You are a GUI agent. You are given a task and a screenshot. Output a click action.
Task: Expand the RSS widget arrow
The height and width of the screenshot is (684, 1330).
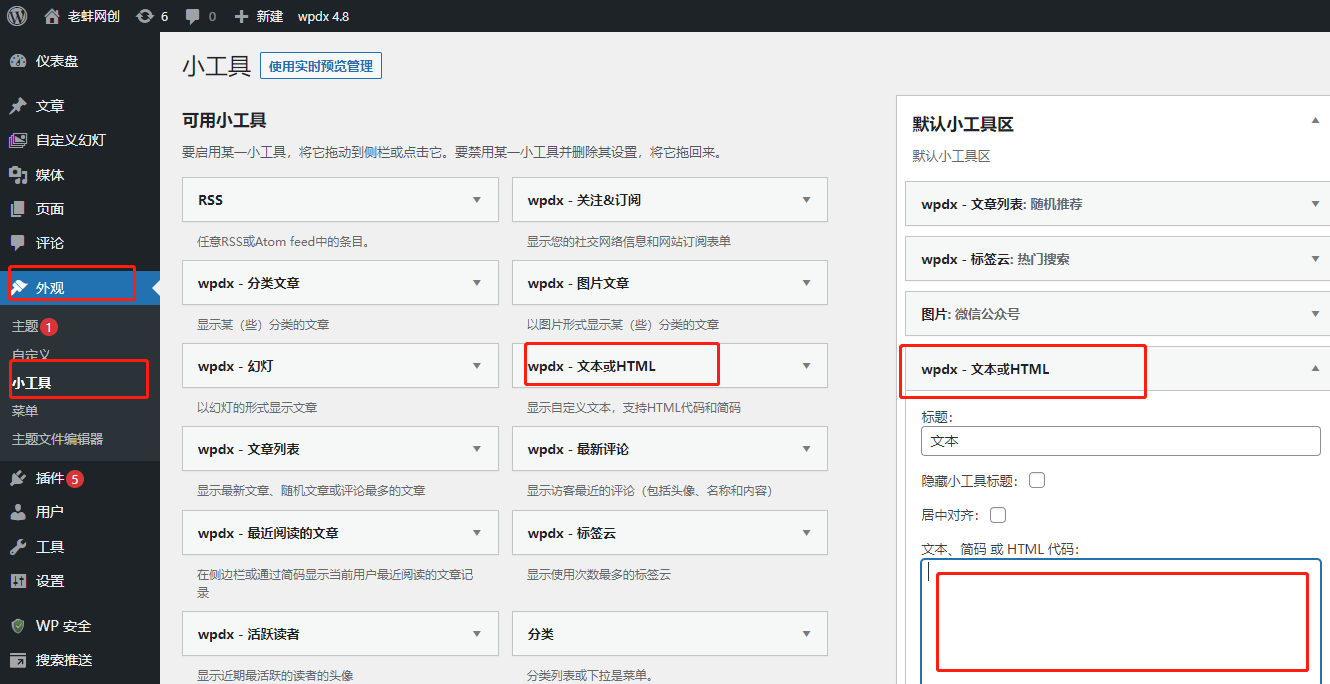[477, 200]
